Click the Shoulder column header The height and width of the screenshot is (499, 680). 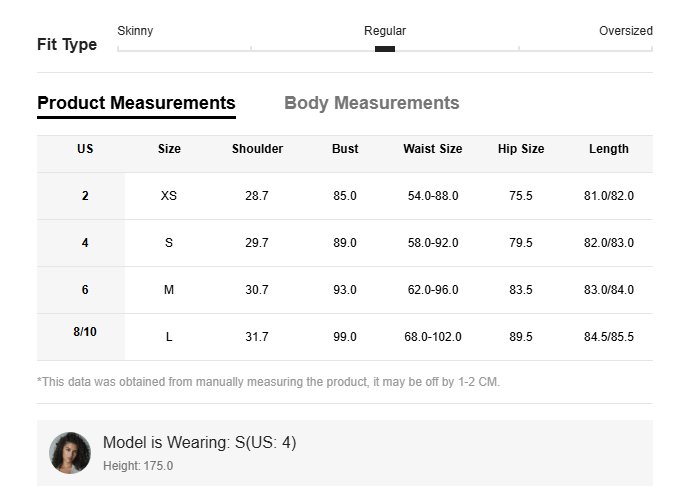pos(257,149)
